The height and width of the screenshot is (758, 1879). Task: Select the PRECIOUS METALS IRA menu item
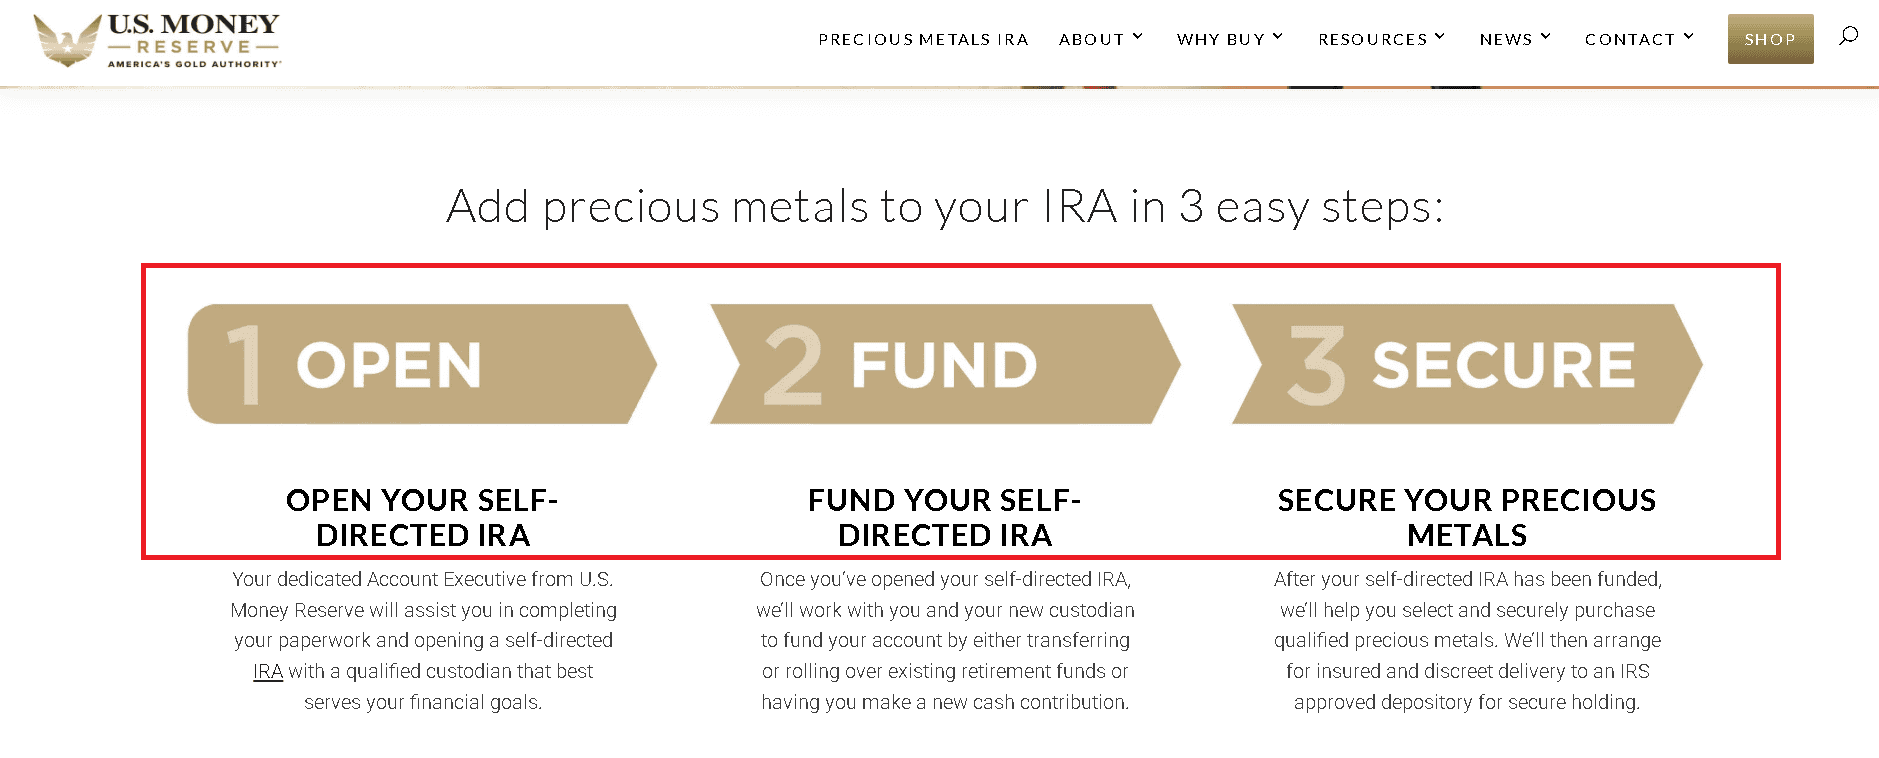click(922, 39)
